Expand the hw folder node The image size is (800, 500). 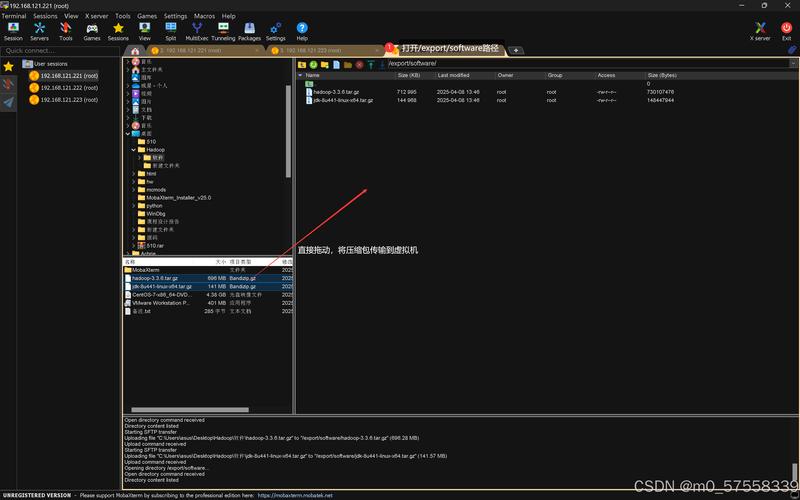pyautogui.click(x=134, y=182)
